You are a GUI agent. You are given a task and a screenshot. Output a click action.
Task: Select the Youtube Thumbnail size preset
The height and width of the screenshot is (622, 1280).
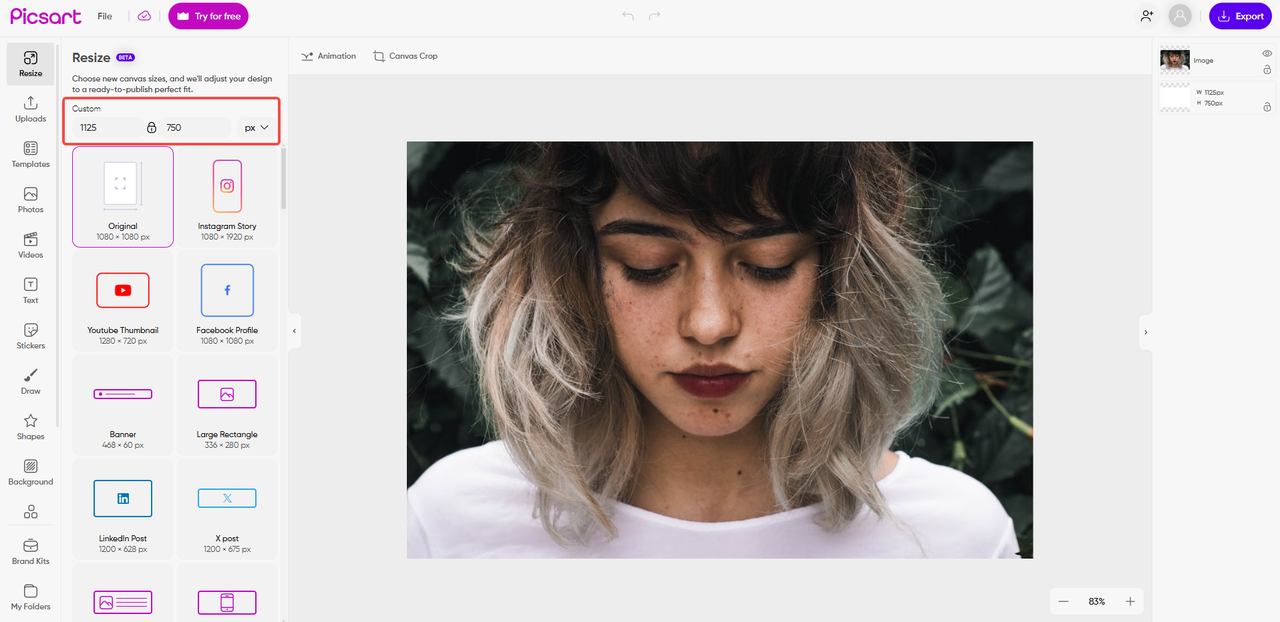(x=123, y=301)
